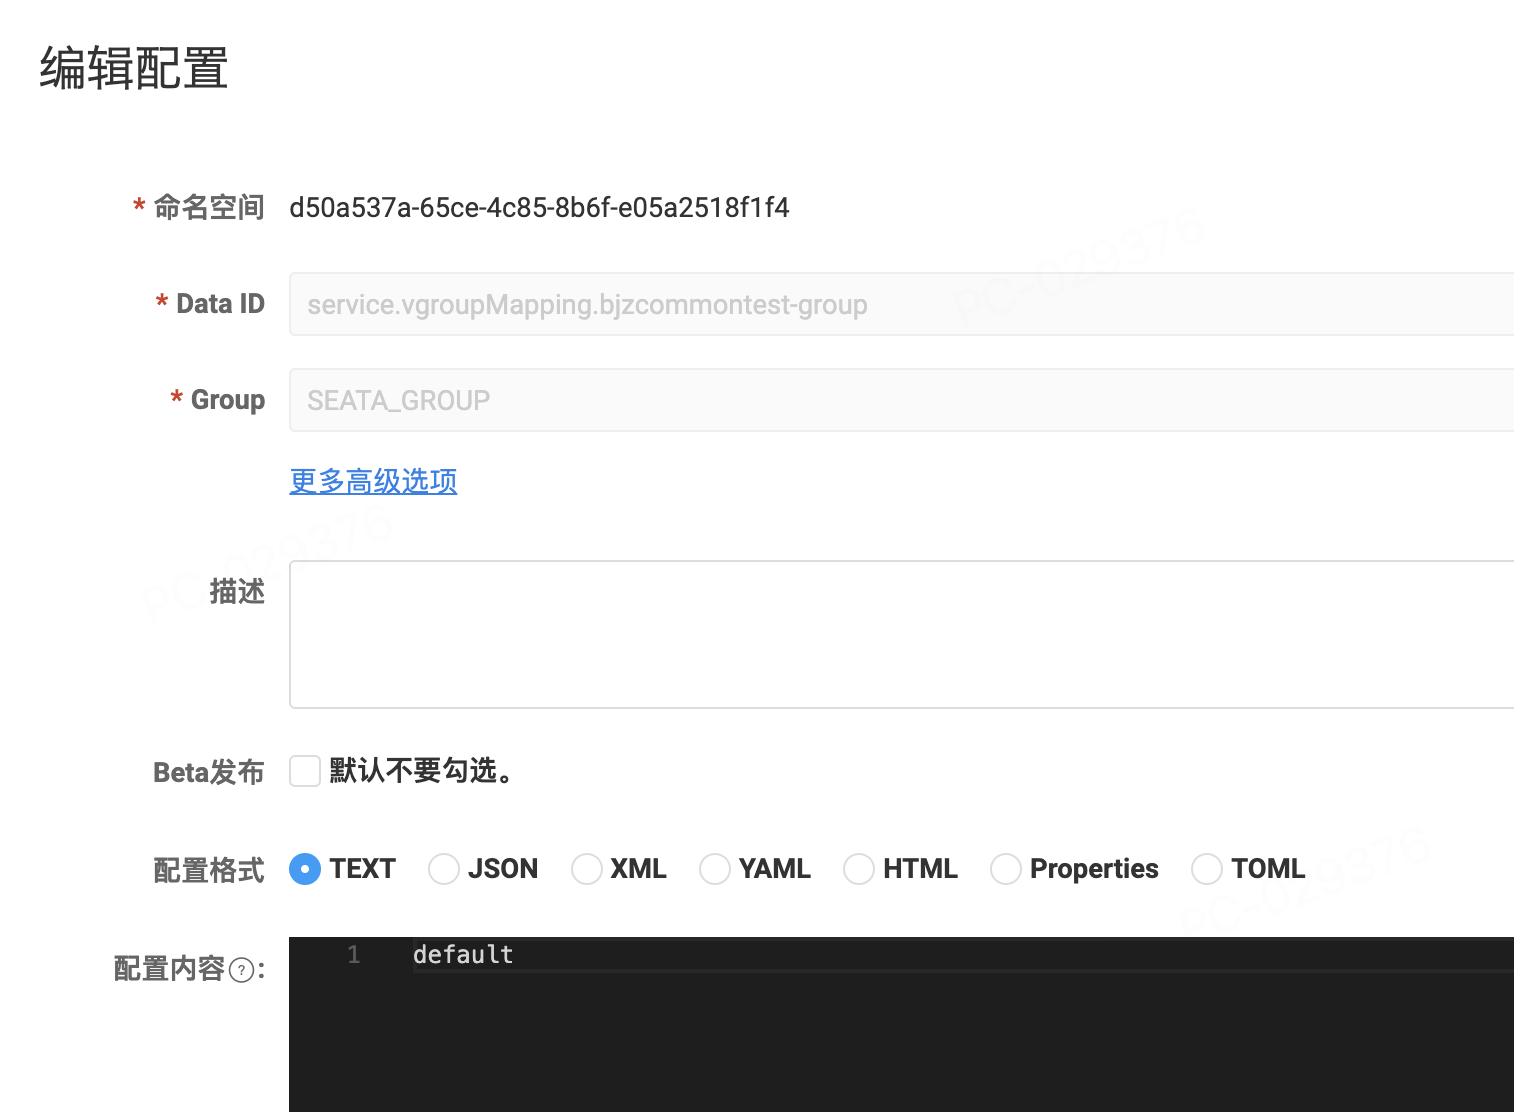Tick the Beta发布 checkbox
This screenshot has width=1514, height=1112.
305,771
